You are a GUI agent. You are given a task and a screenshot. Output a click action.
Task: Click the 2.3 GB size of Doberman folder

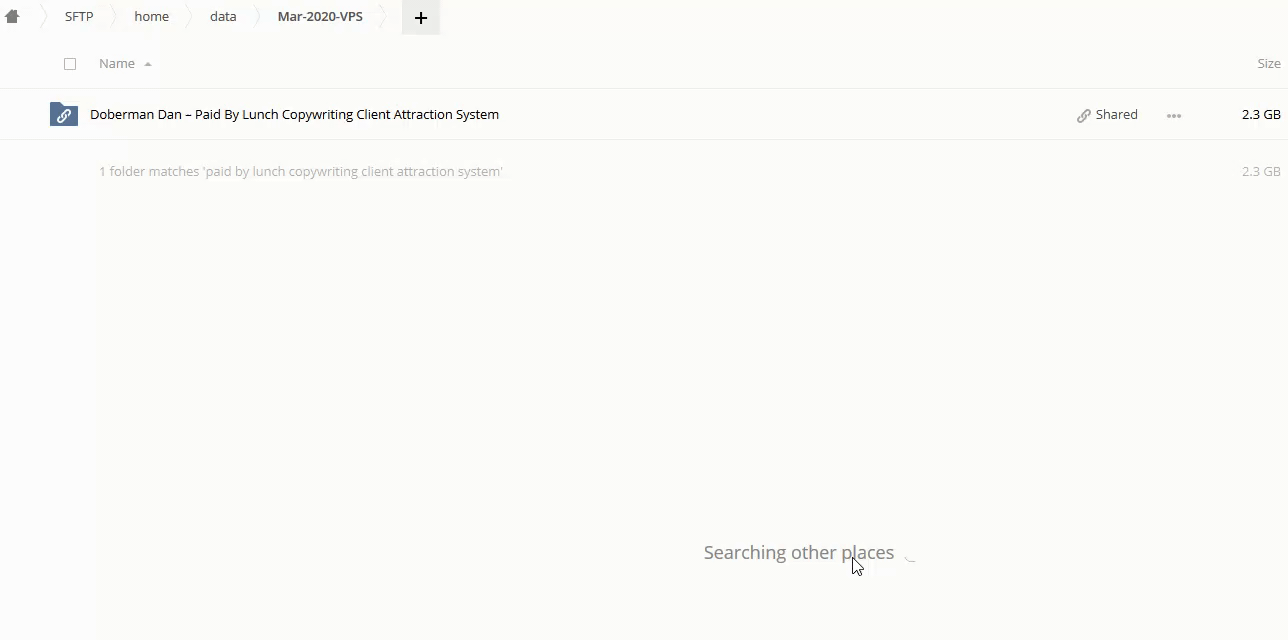point(1261,115)
